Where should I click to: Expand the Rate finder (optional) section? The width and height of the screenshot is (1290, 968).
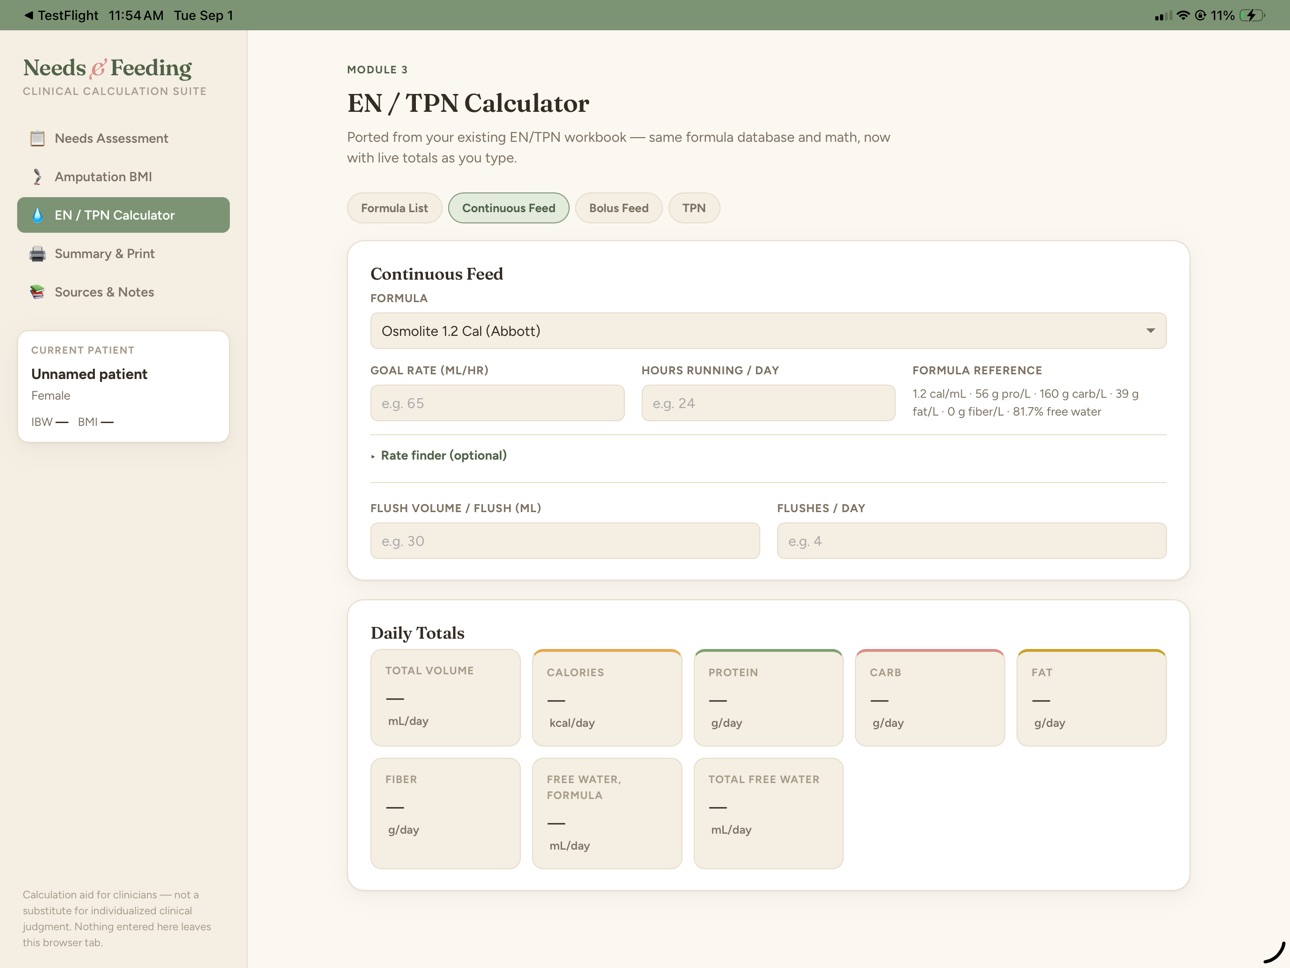pos(439,455)
